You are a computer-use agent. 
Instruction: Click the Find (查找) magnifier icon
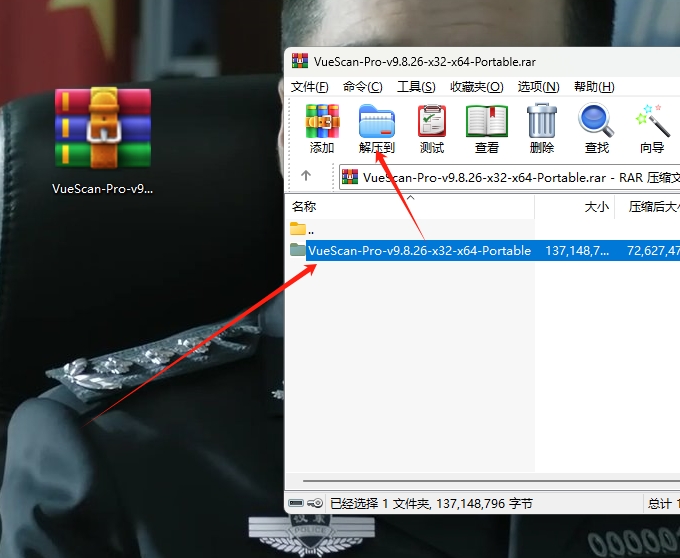click(596, 120)
